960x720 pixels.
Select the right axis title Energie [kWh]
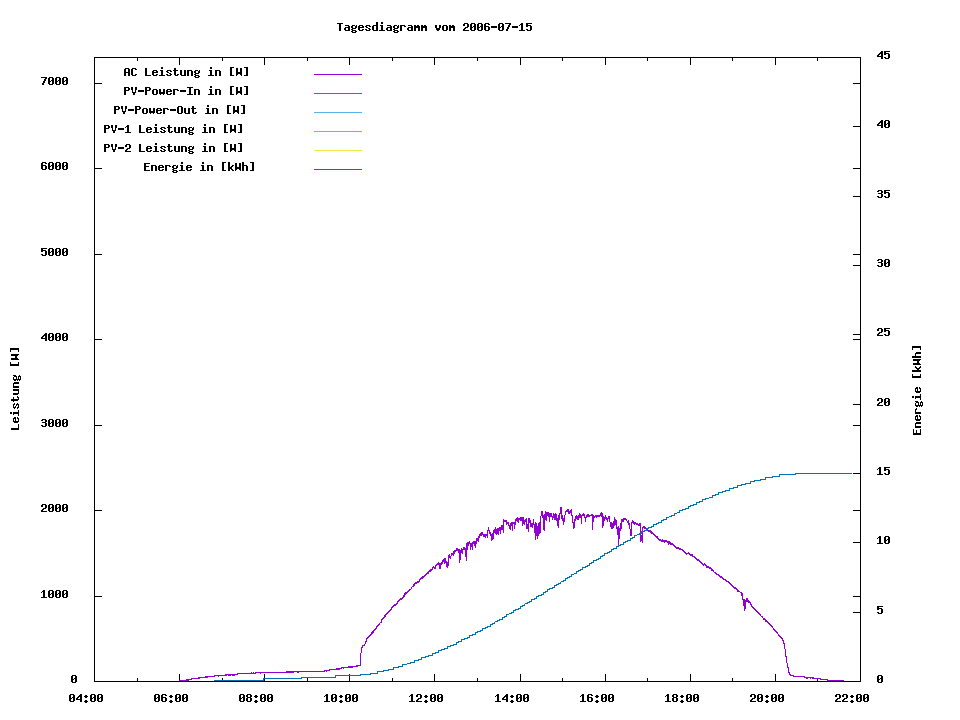click(917, 390)
